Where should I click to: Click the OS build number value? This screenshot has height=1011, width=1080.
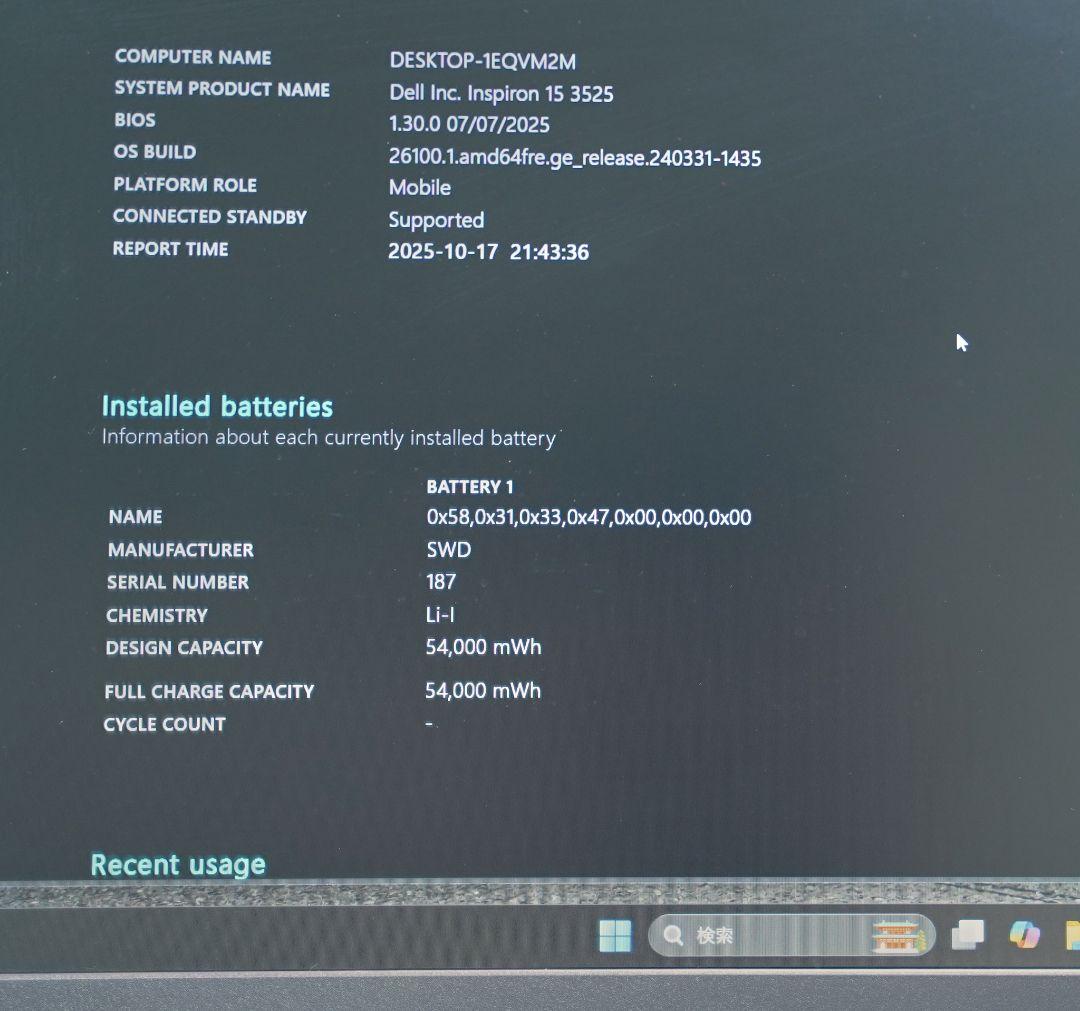pyautogui.click(x=574, y=158)
